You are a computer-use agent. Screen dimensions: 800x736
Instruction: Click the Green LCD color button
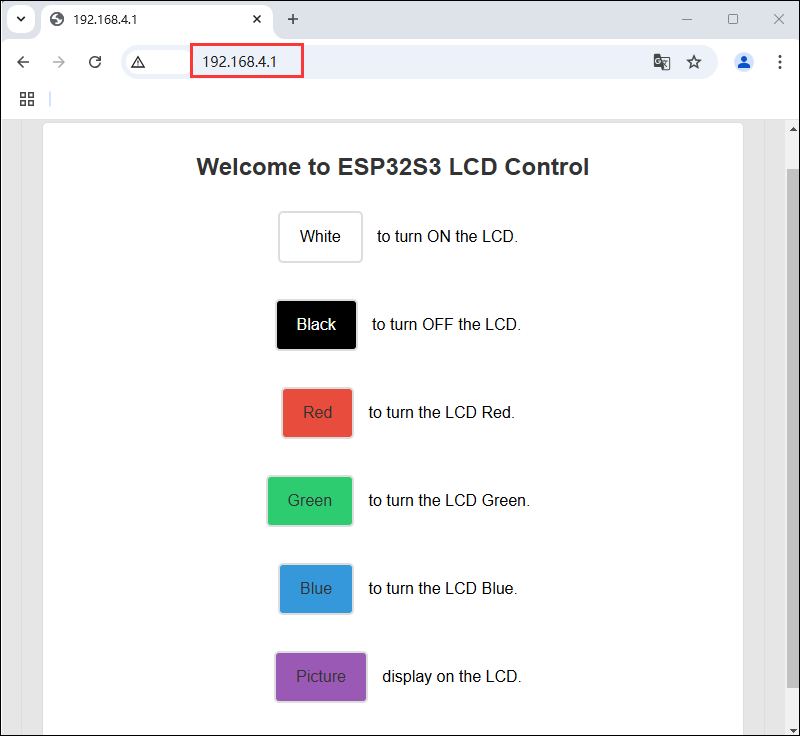(x=310, y=501)
